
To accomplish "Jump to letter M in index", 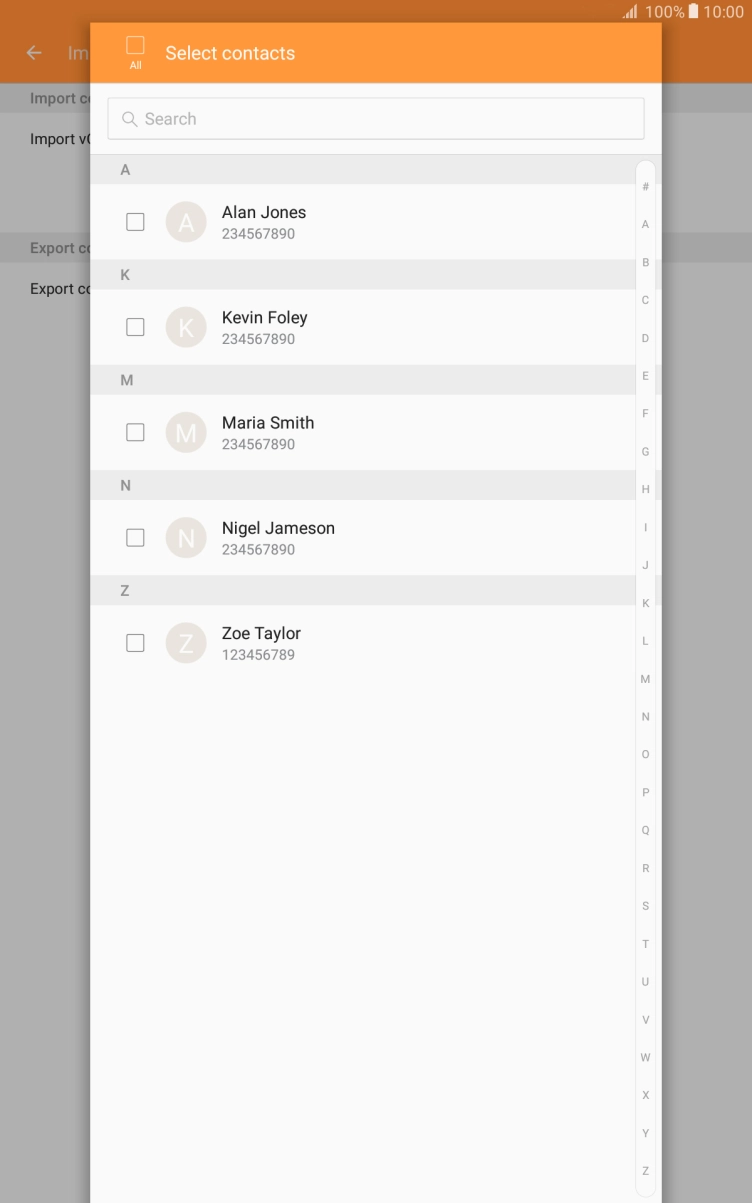I will pos(645,679).
